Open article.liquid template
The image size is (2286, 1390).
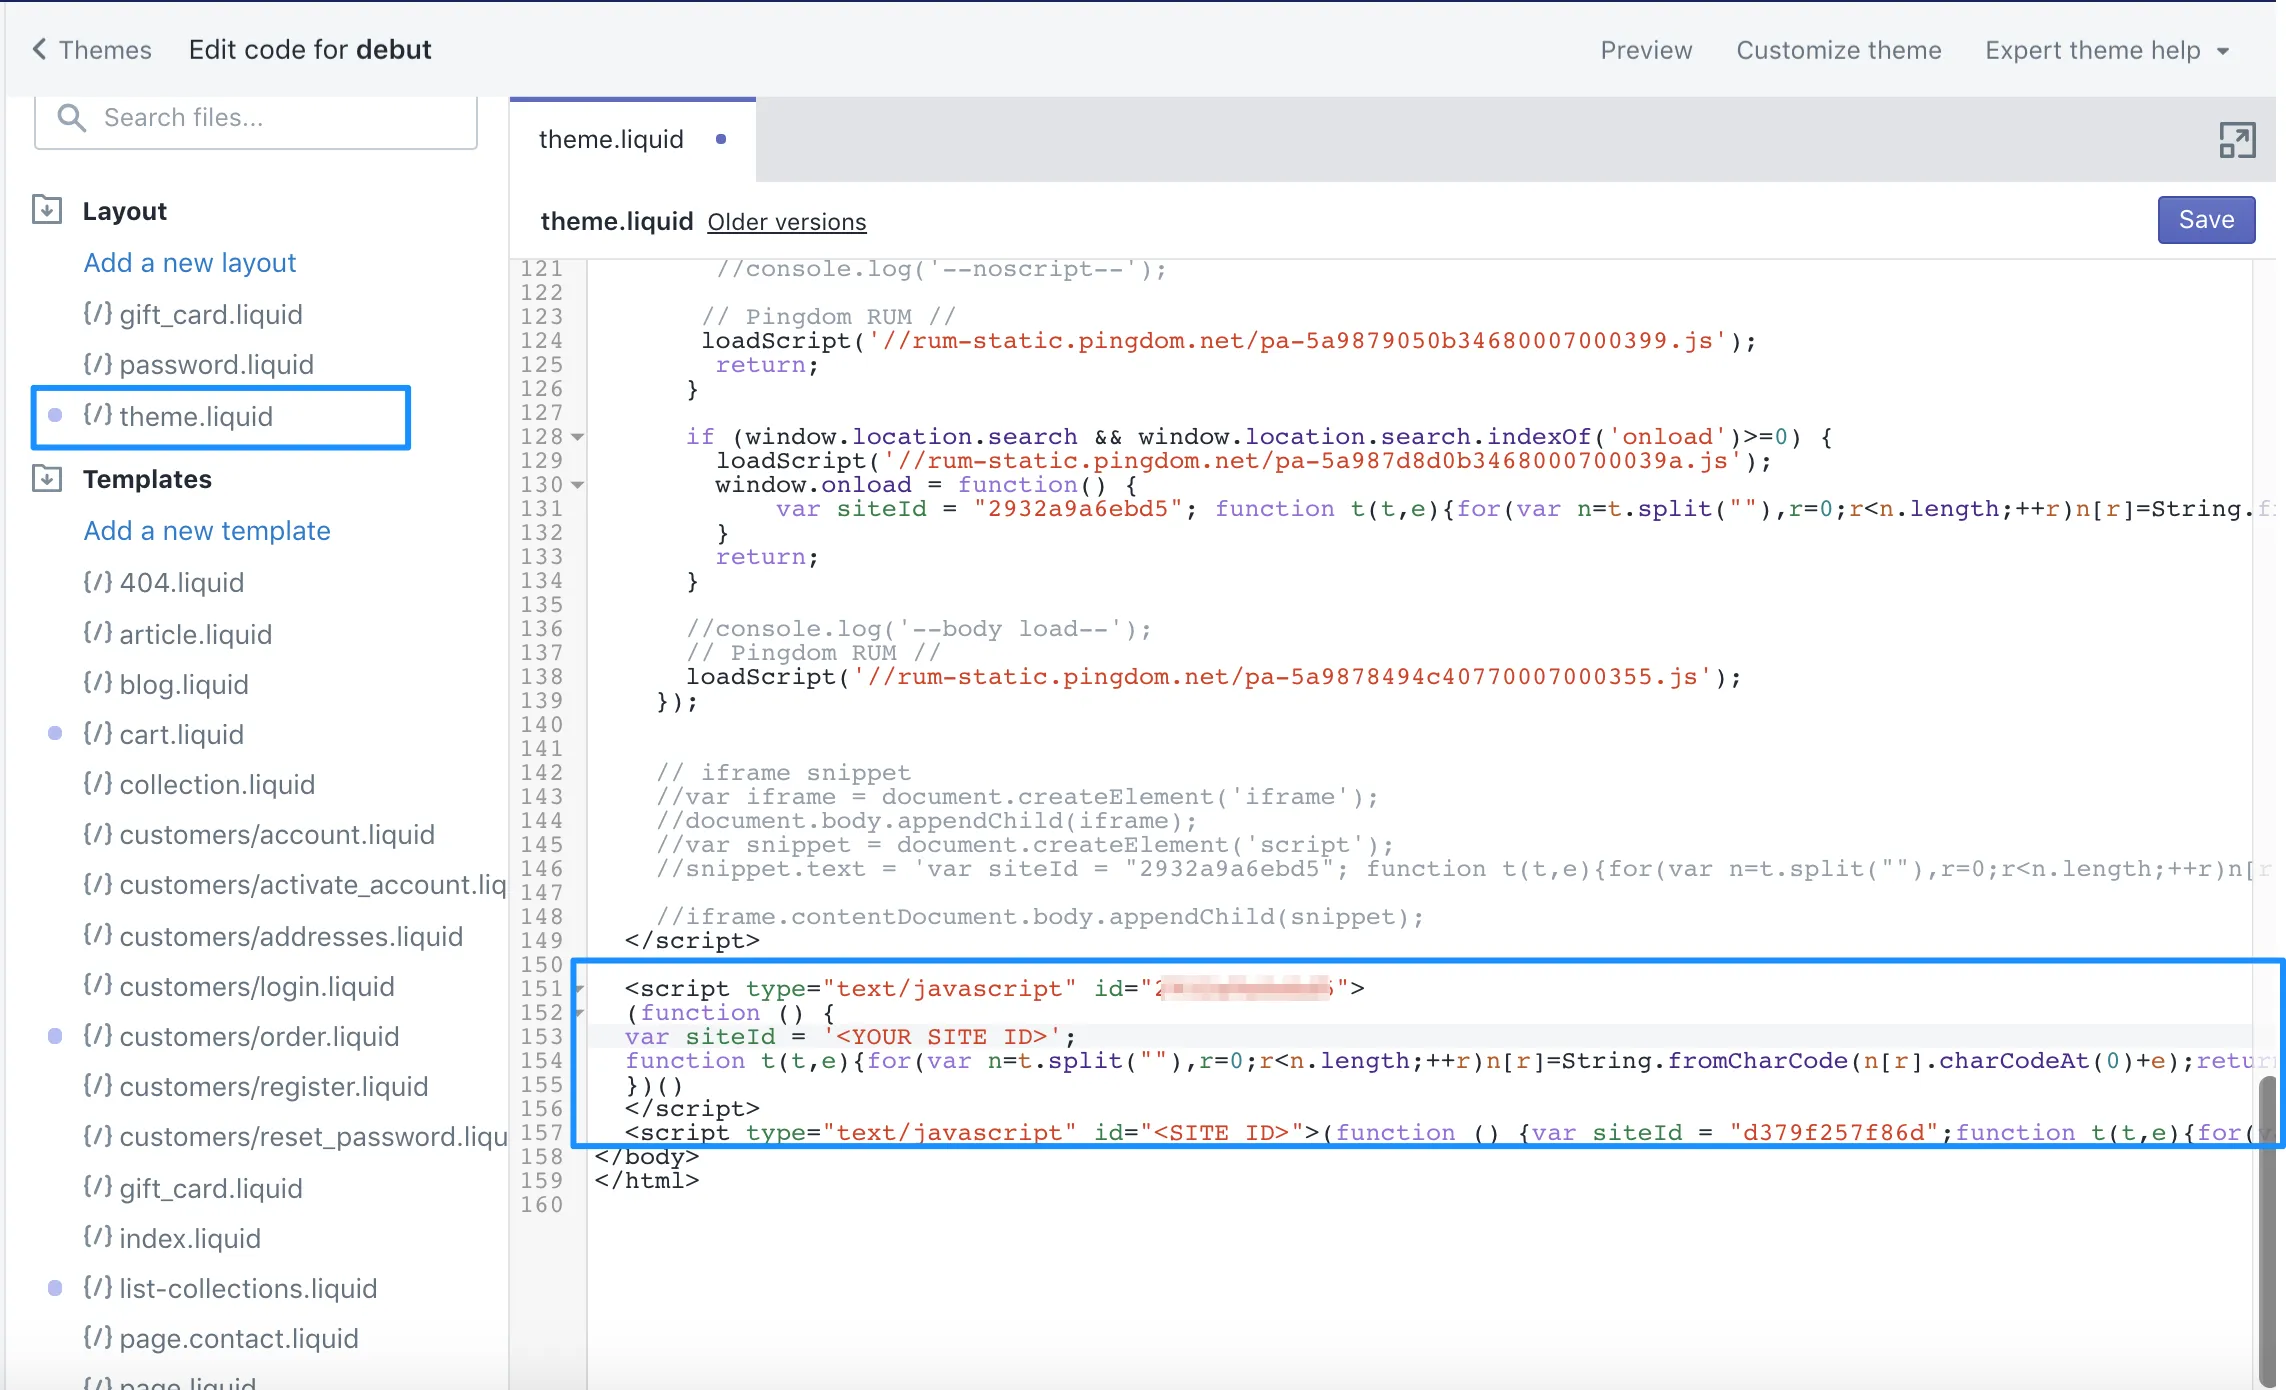tap(196, 635)
